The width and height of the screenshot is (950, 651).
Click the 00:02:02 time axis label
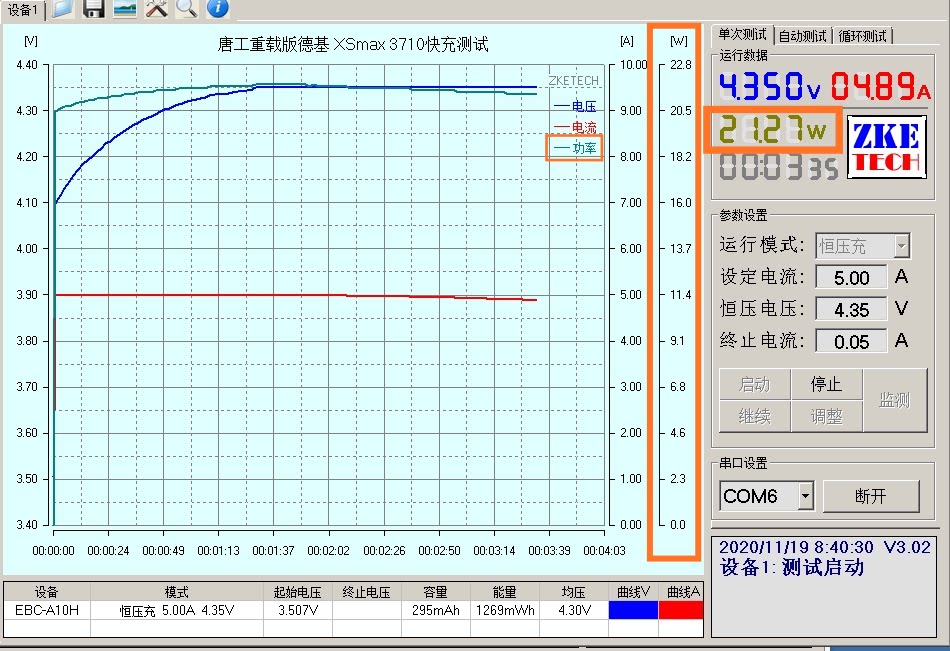tap(329, 550)
